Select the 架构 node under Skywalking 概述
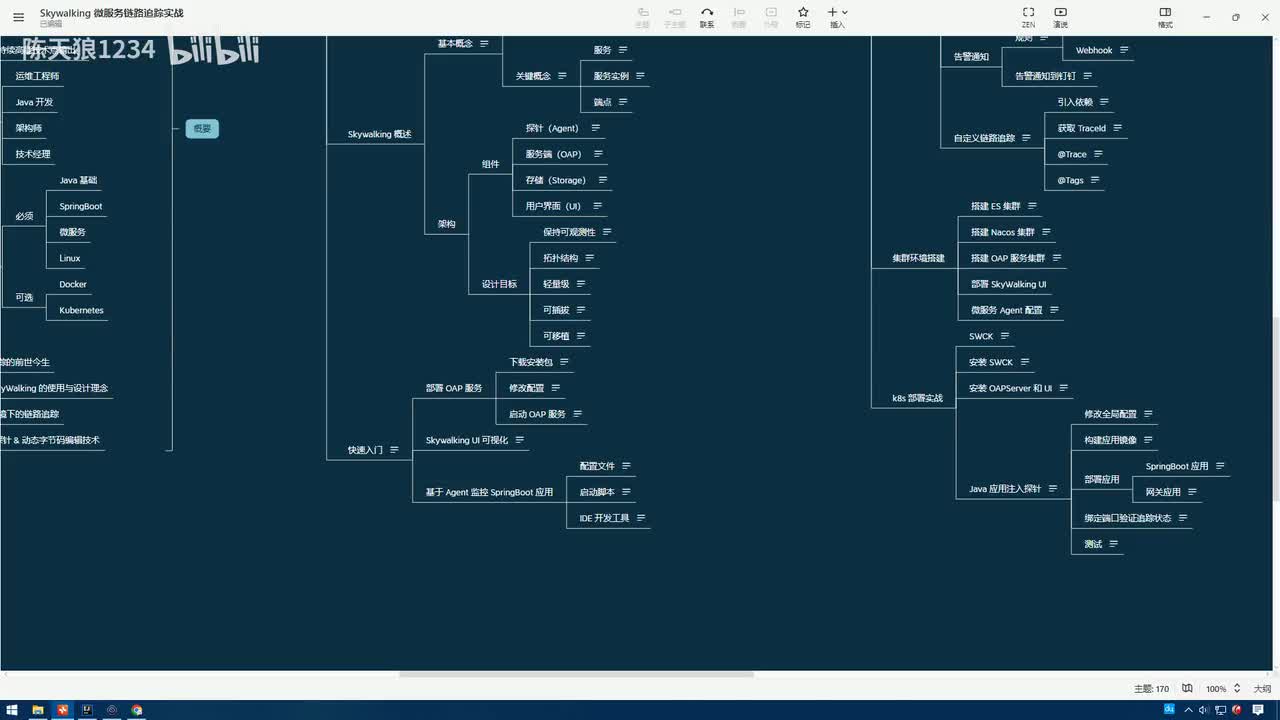The height and width of the screenshot is (720, 1280). click(446, 224)
